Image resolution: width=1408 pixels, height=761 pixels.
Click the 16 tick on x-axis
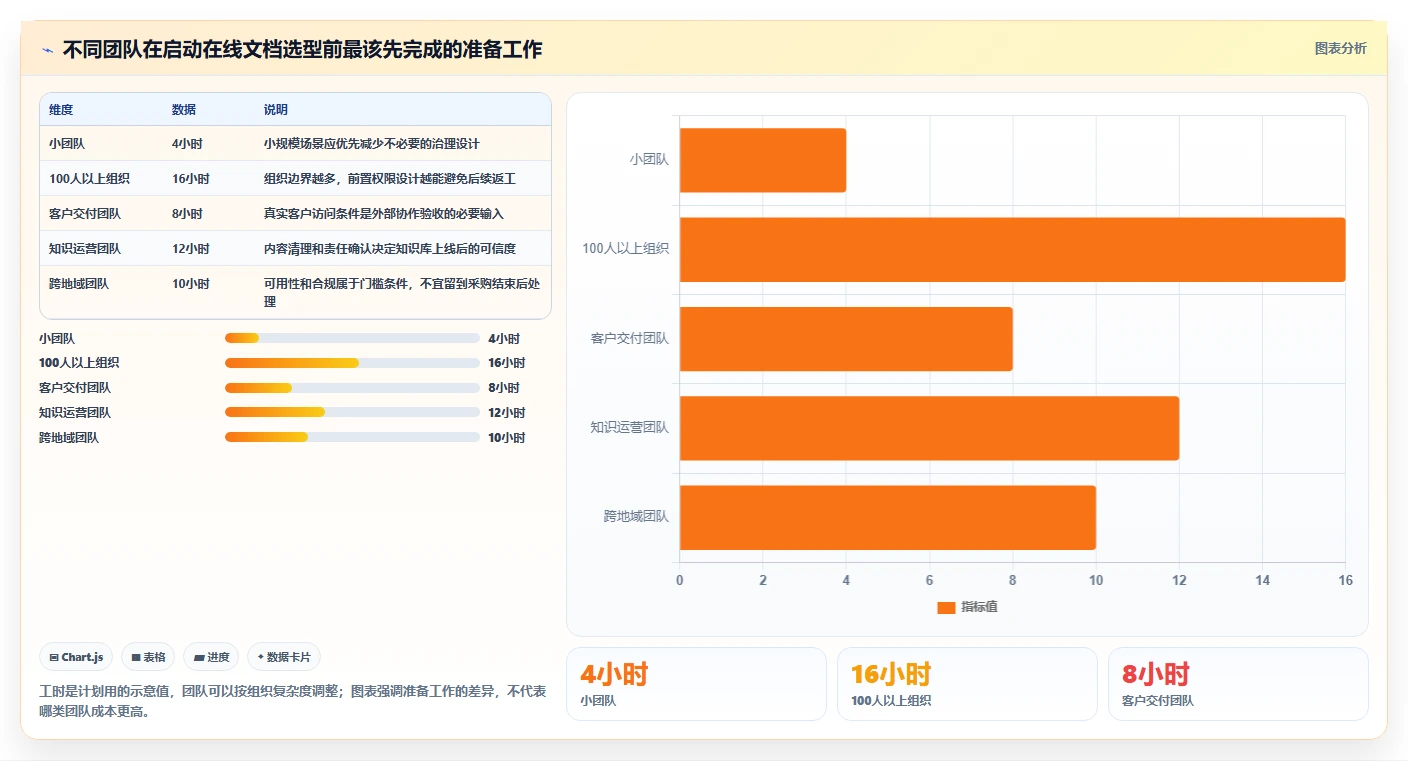pos(1345,581)
